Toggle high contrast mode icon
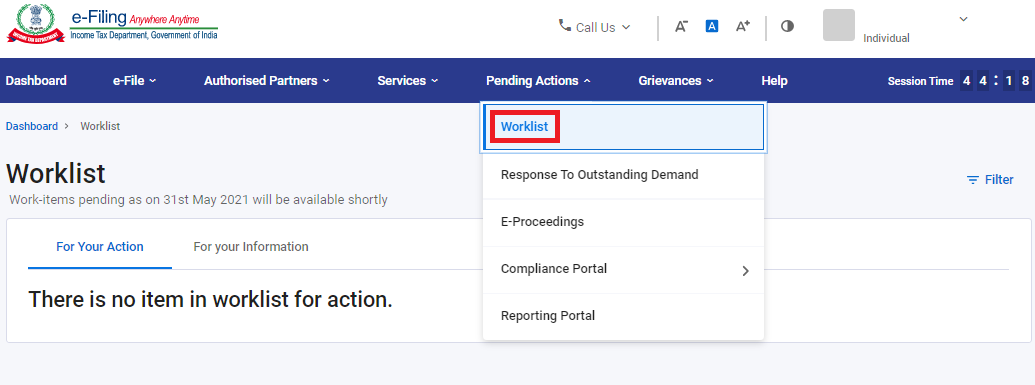This screenshot has width=1035, height=385. pyautogui.click(x=787, y=26)
